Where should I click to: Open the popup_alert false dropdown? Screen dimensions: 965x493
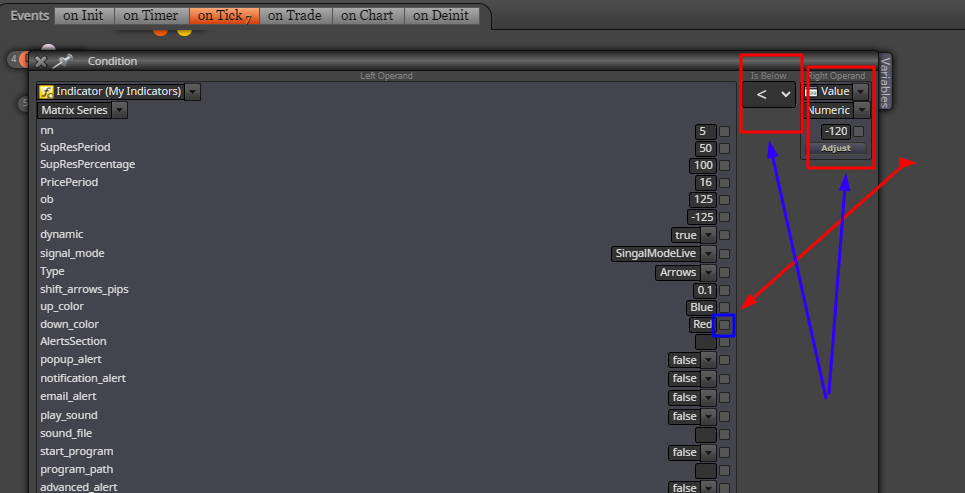pos(708,361)
